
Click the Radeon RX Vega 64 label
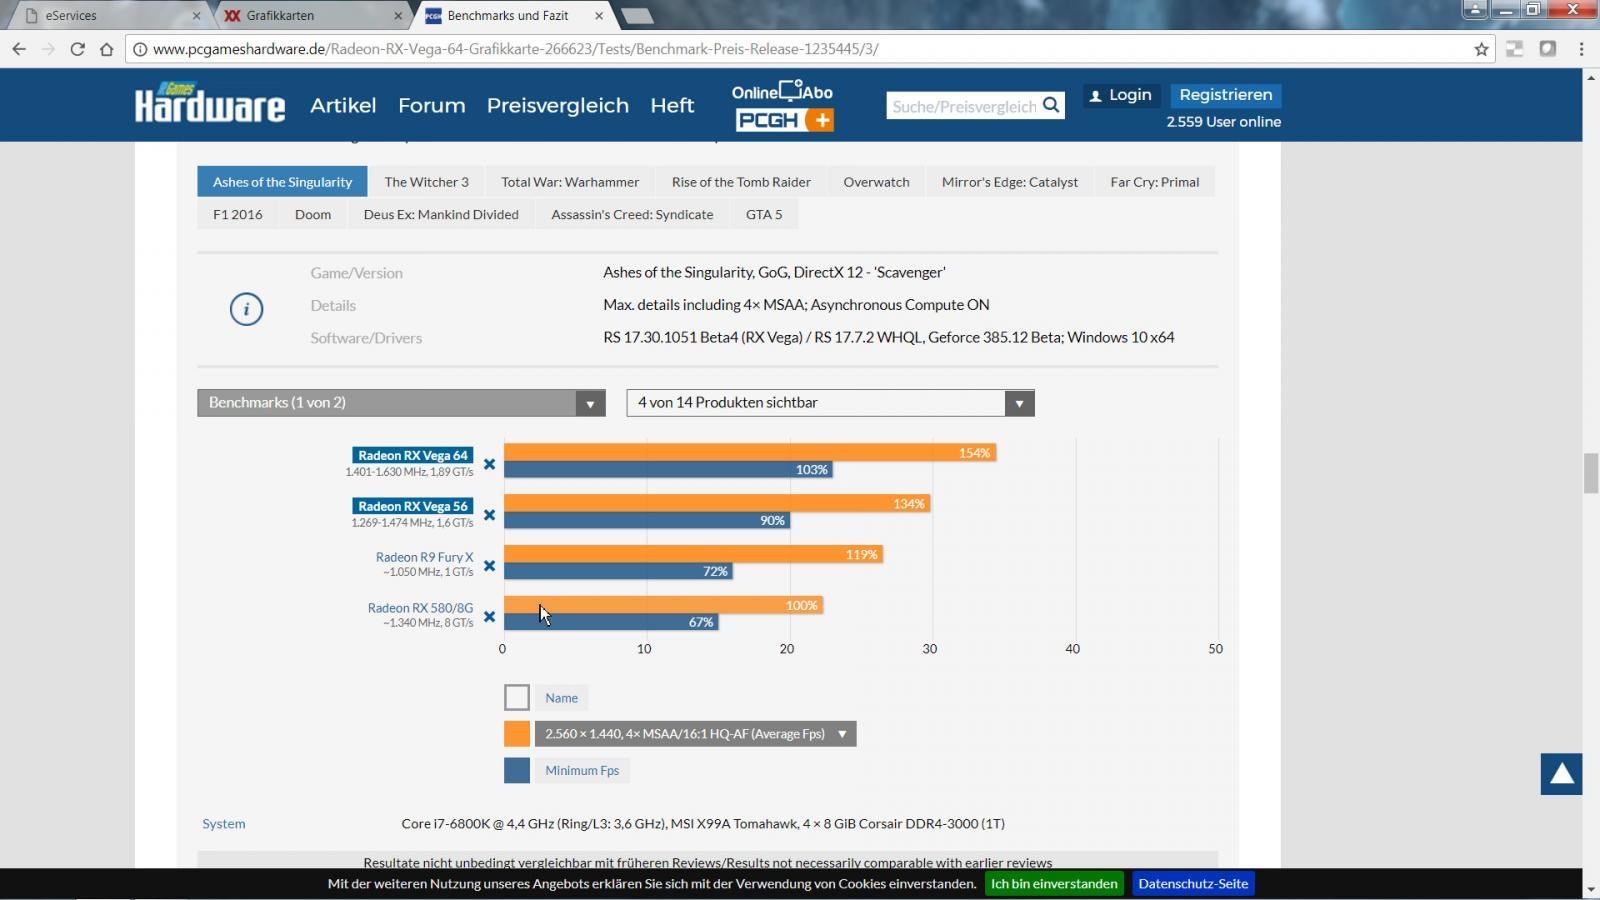[413, 455]
